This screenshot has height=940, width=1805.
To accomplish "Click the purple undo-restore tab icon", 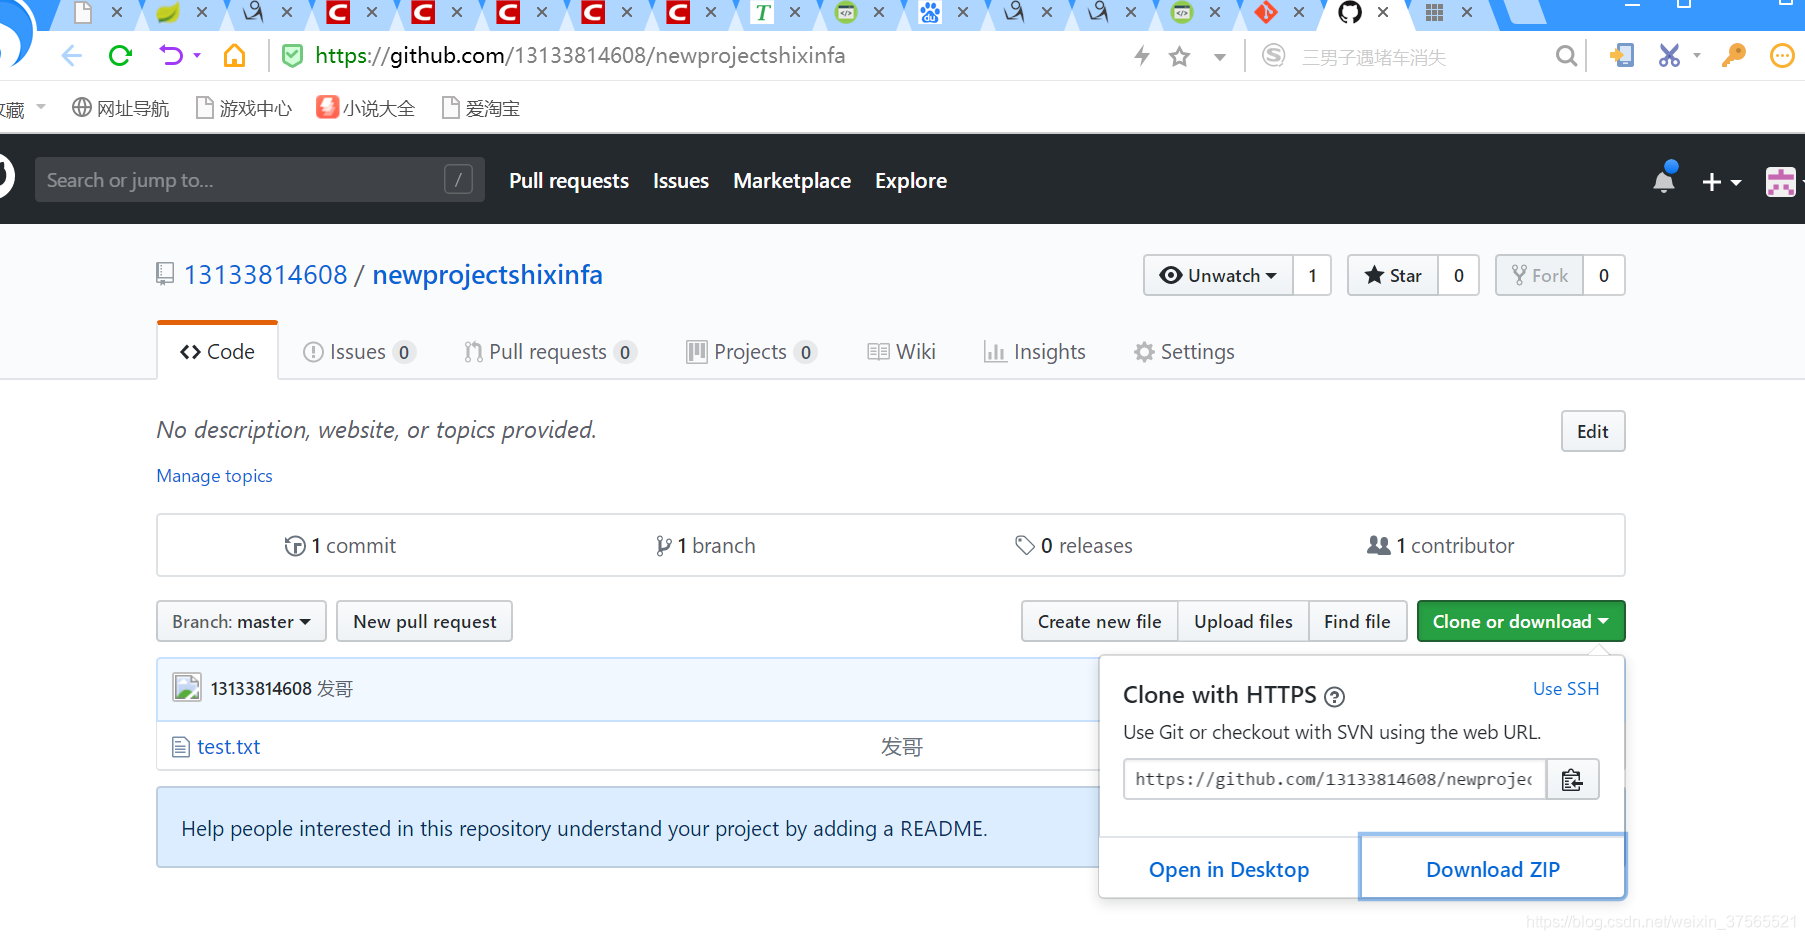I will click(171, 56).
